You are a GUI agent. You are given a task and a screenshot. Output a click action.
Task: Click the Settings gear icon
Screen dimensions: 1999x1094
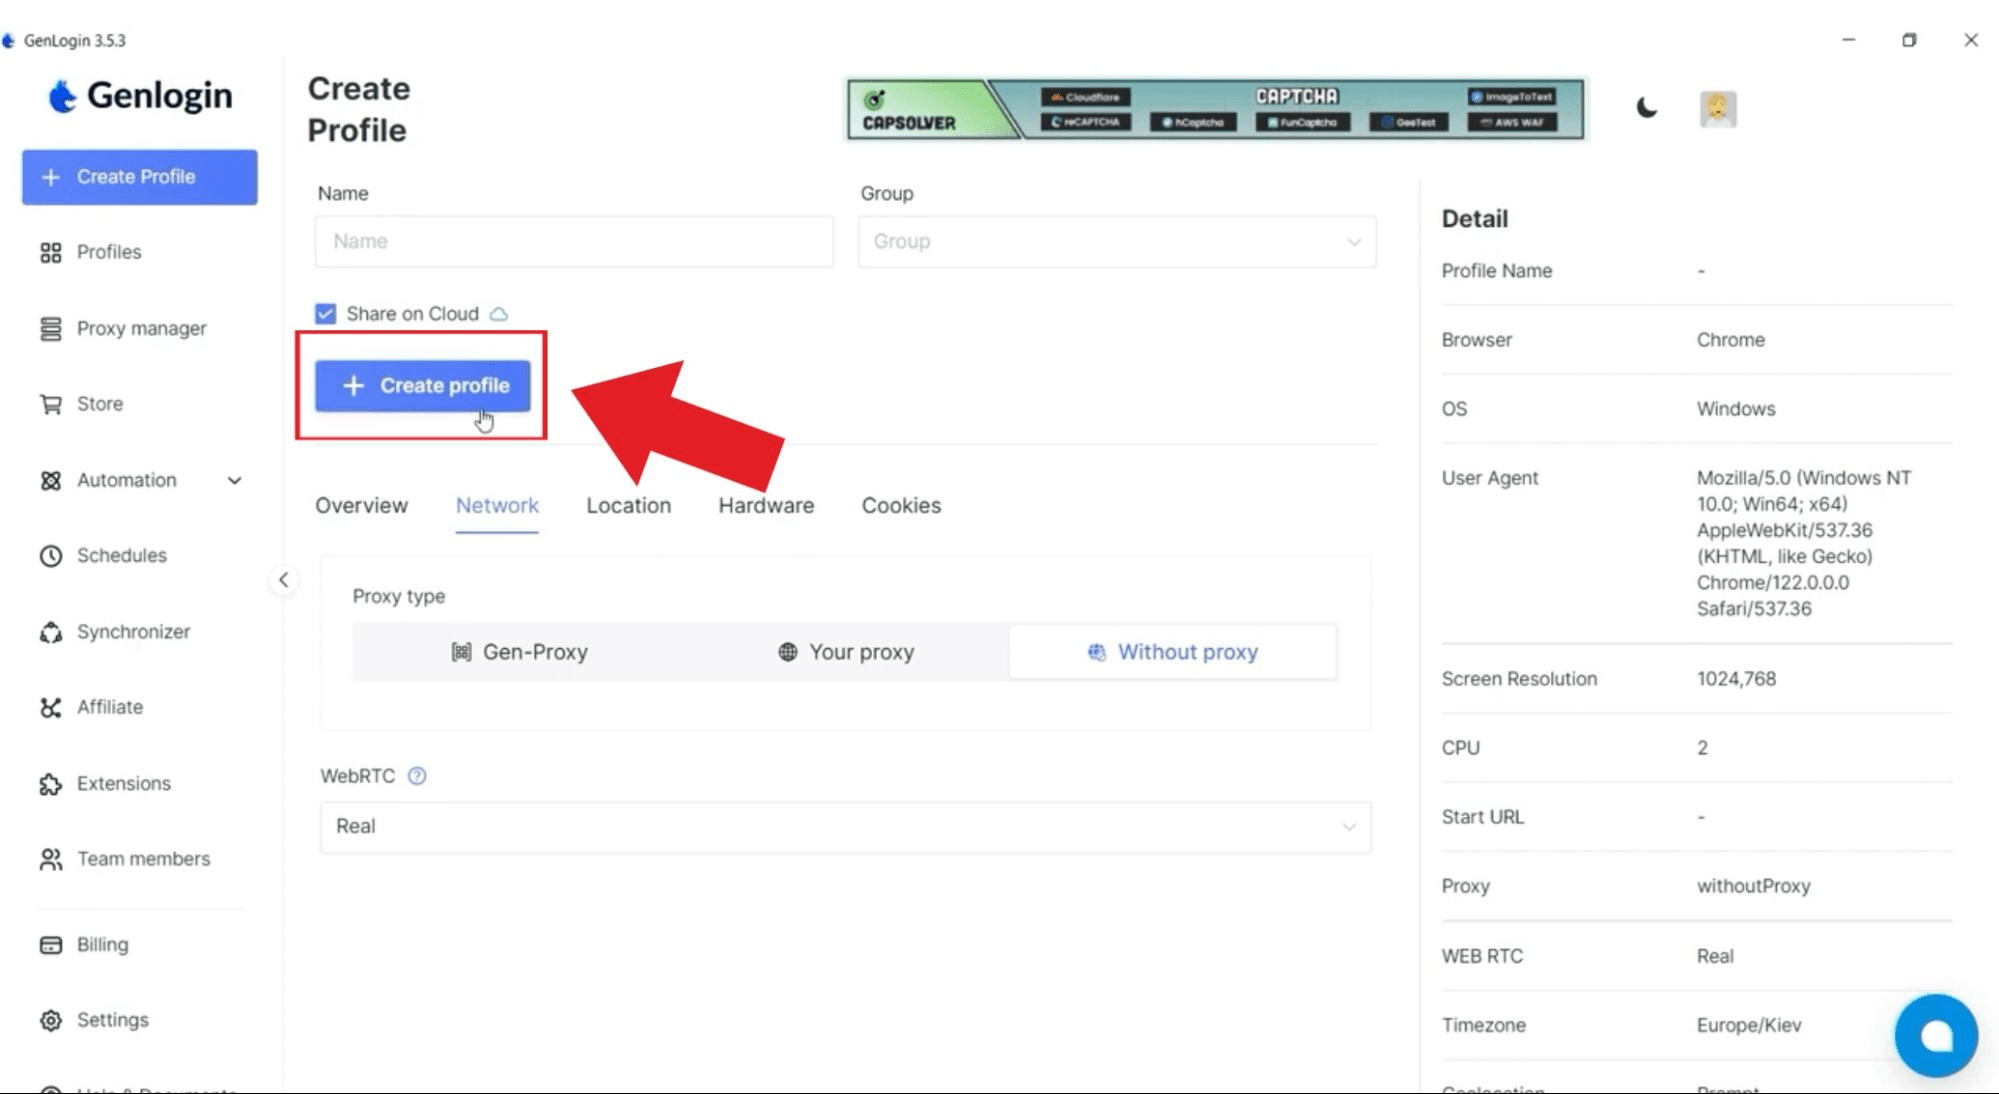pos(51,1020)
